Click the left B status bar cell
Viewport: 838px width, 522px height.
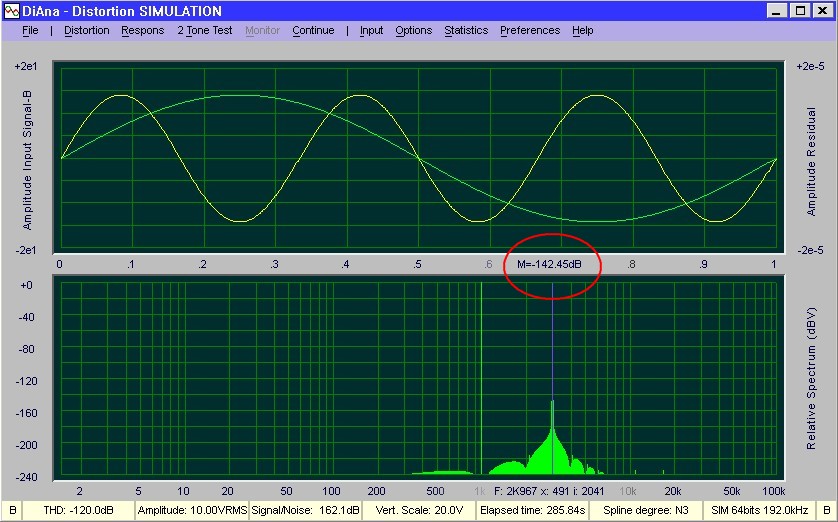tap(13, 510)
